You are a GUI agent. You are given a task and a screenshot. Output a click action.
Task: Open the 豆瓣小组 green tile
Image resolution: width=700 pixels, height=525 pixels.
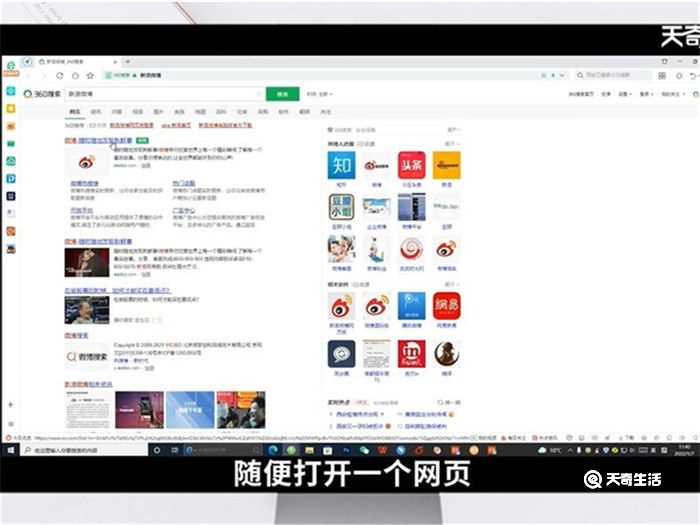[342, 207]
